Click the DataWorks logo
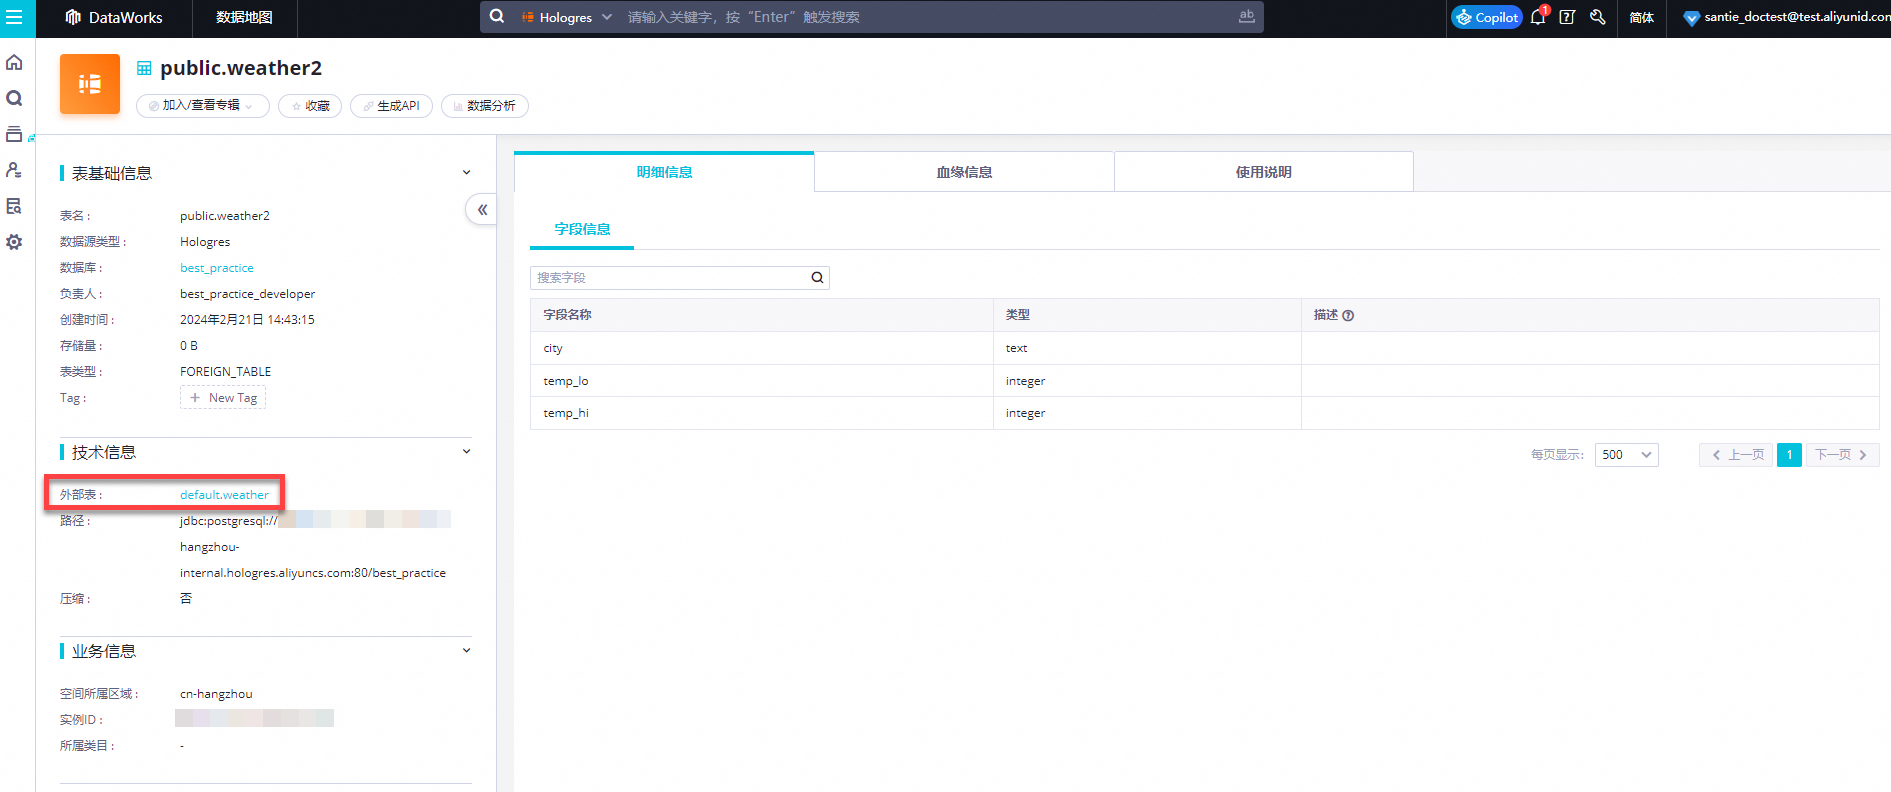 [114, 17]
